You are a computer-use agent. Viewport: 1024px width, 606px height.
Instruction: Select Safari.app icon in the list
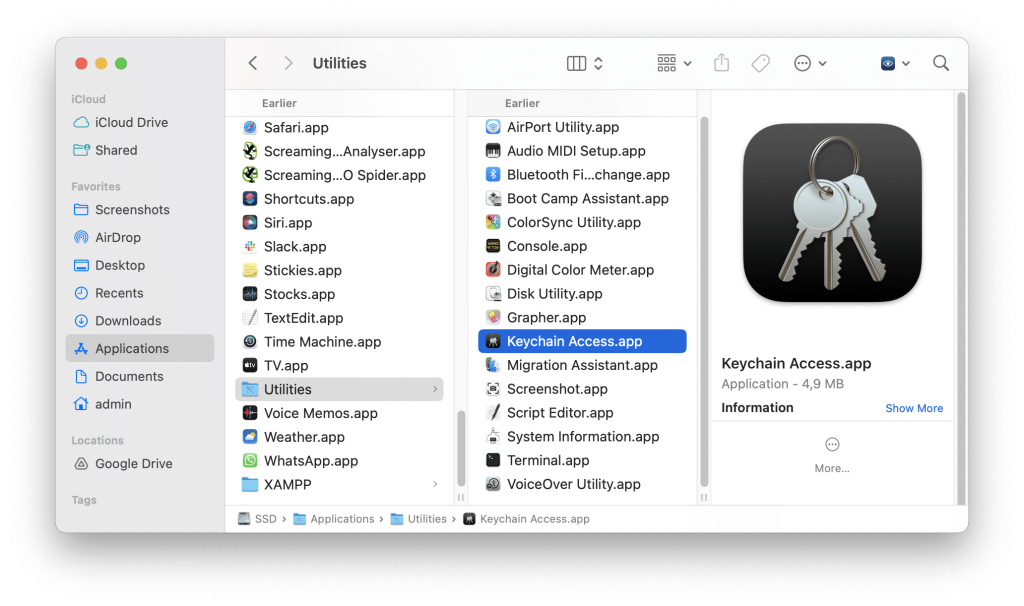click(x=249, y=127)
